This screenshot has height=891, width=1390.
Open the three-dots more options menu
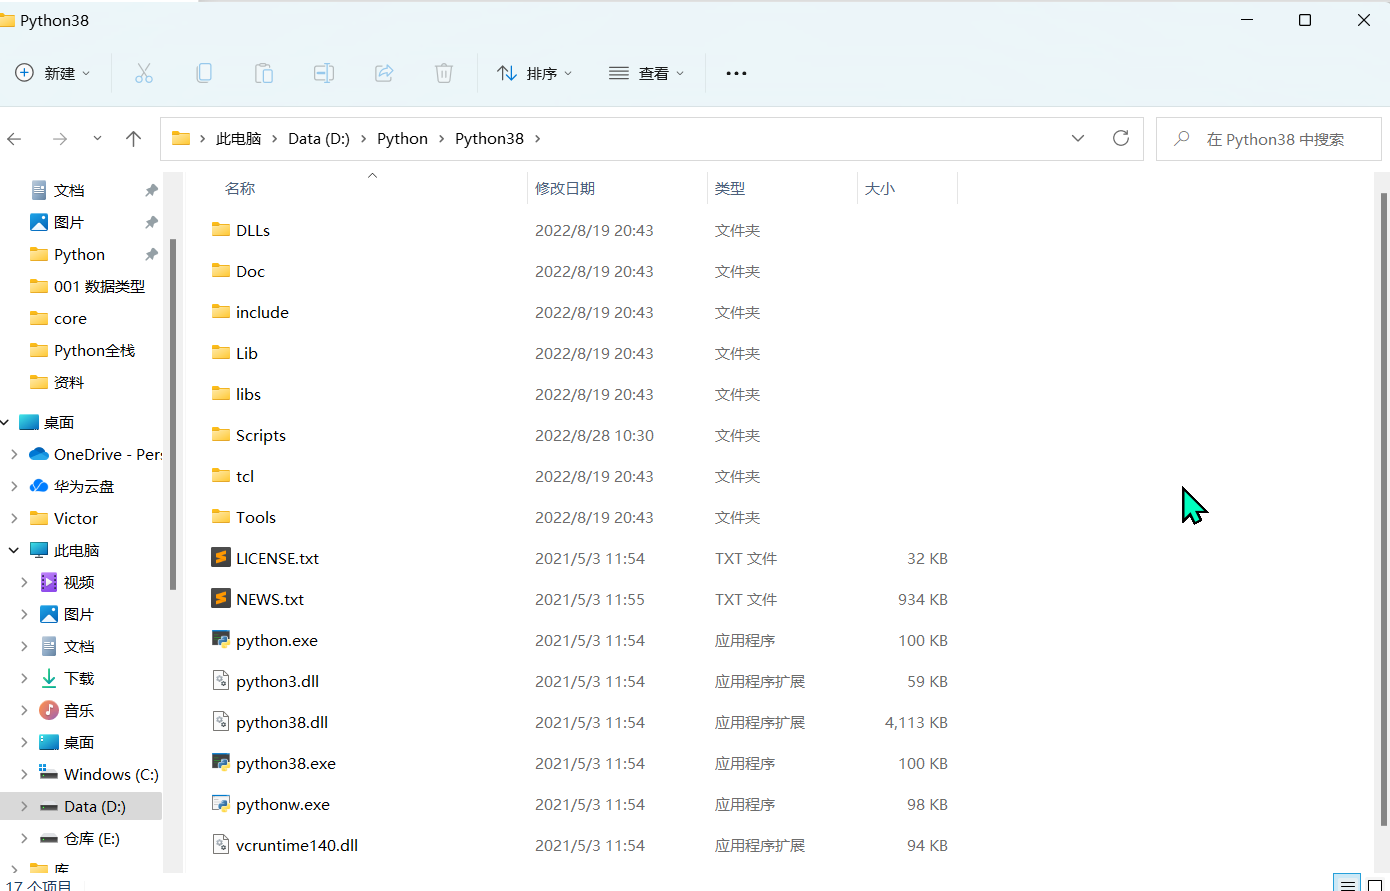(x=736, y=73)
